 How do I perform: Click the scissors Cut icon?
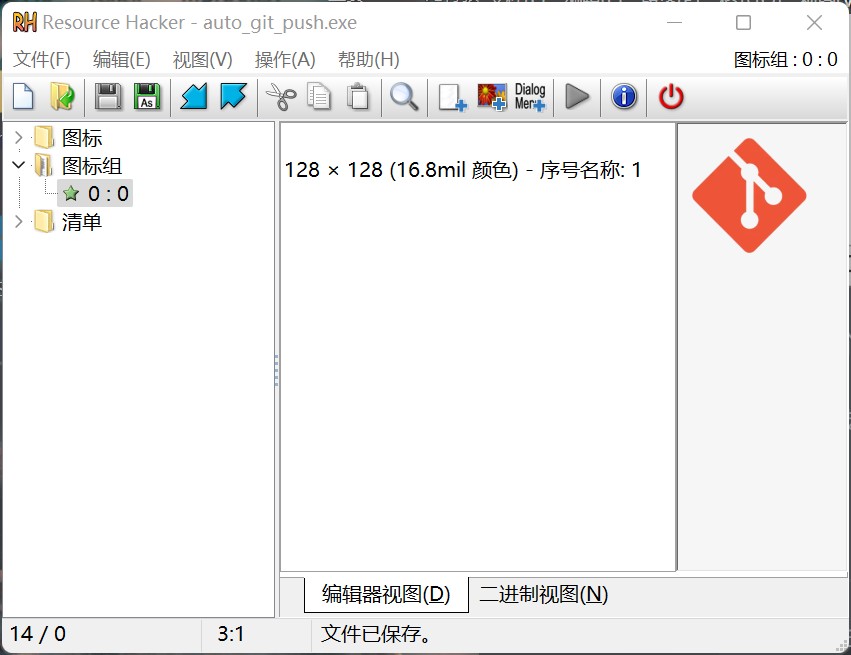click(281, 97)
